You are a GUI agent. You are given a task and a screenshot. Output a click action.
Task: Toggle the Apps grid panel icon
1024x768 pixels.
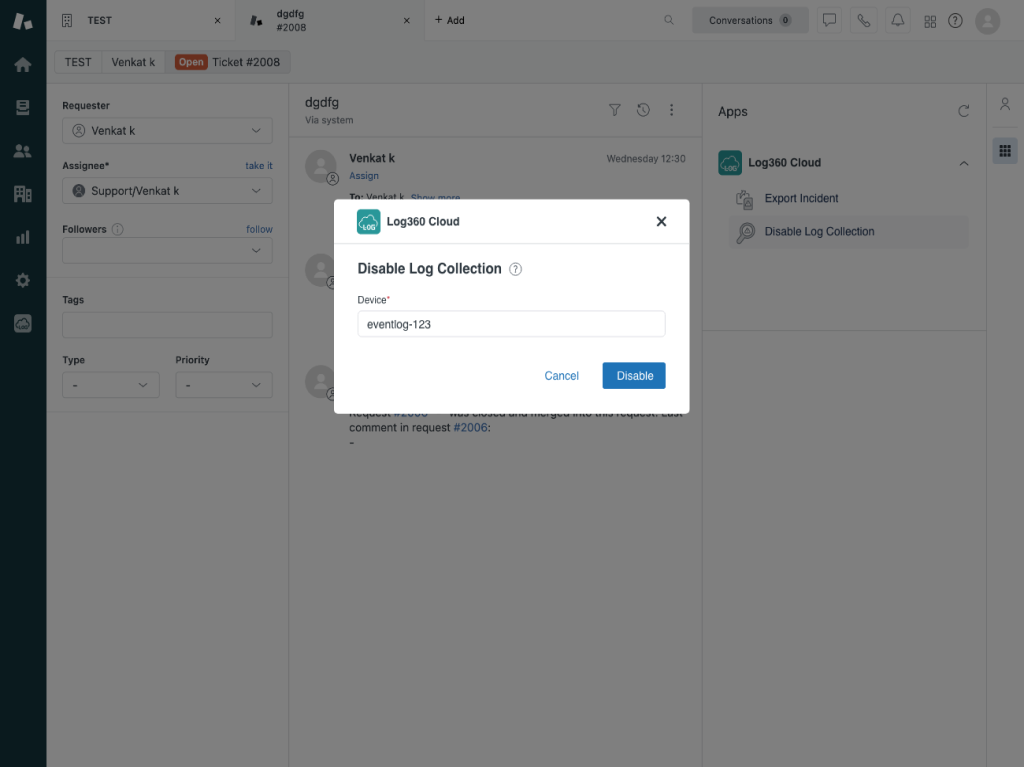click(x=1005, y=151)
